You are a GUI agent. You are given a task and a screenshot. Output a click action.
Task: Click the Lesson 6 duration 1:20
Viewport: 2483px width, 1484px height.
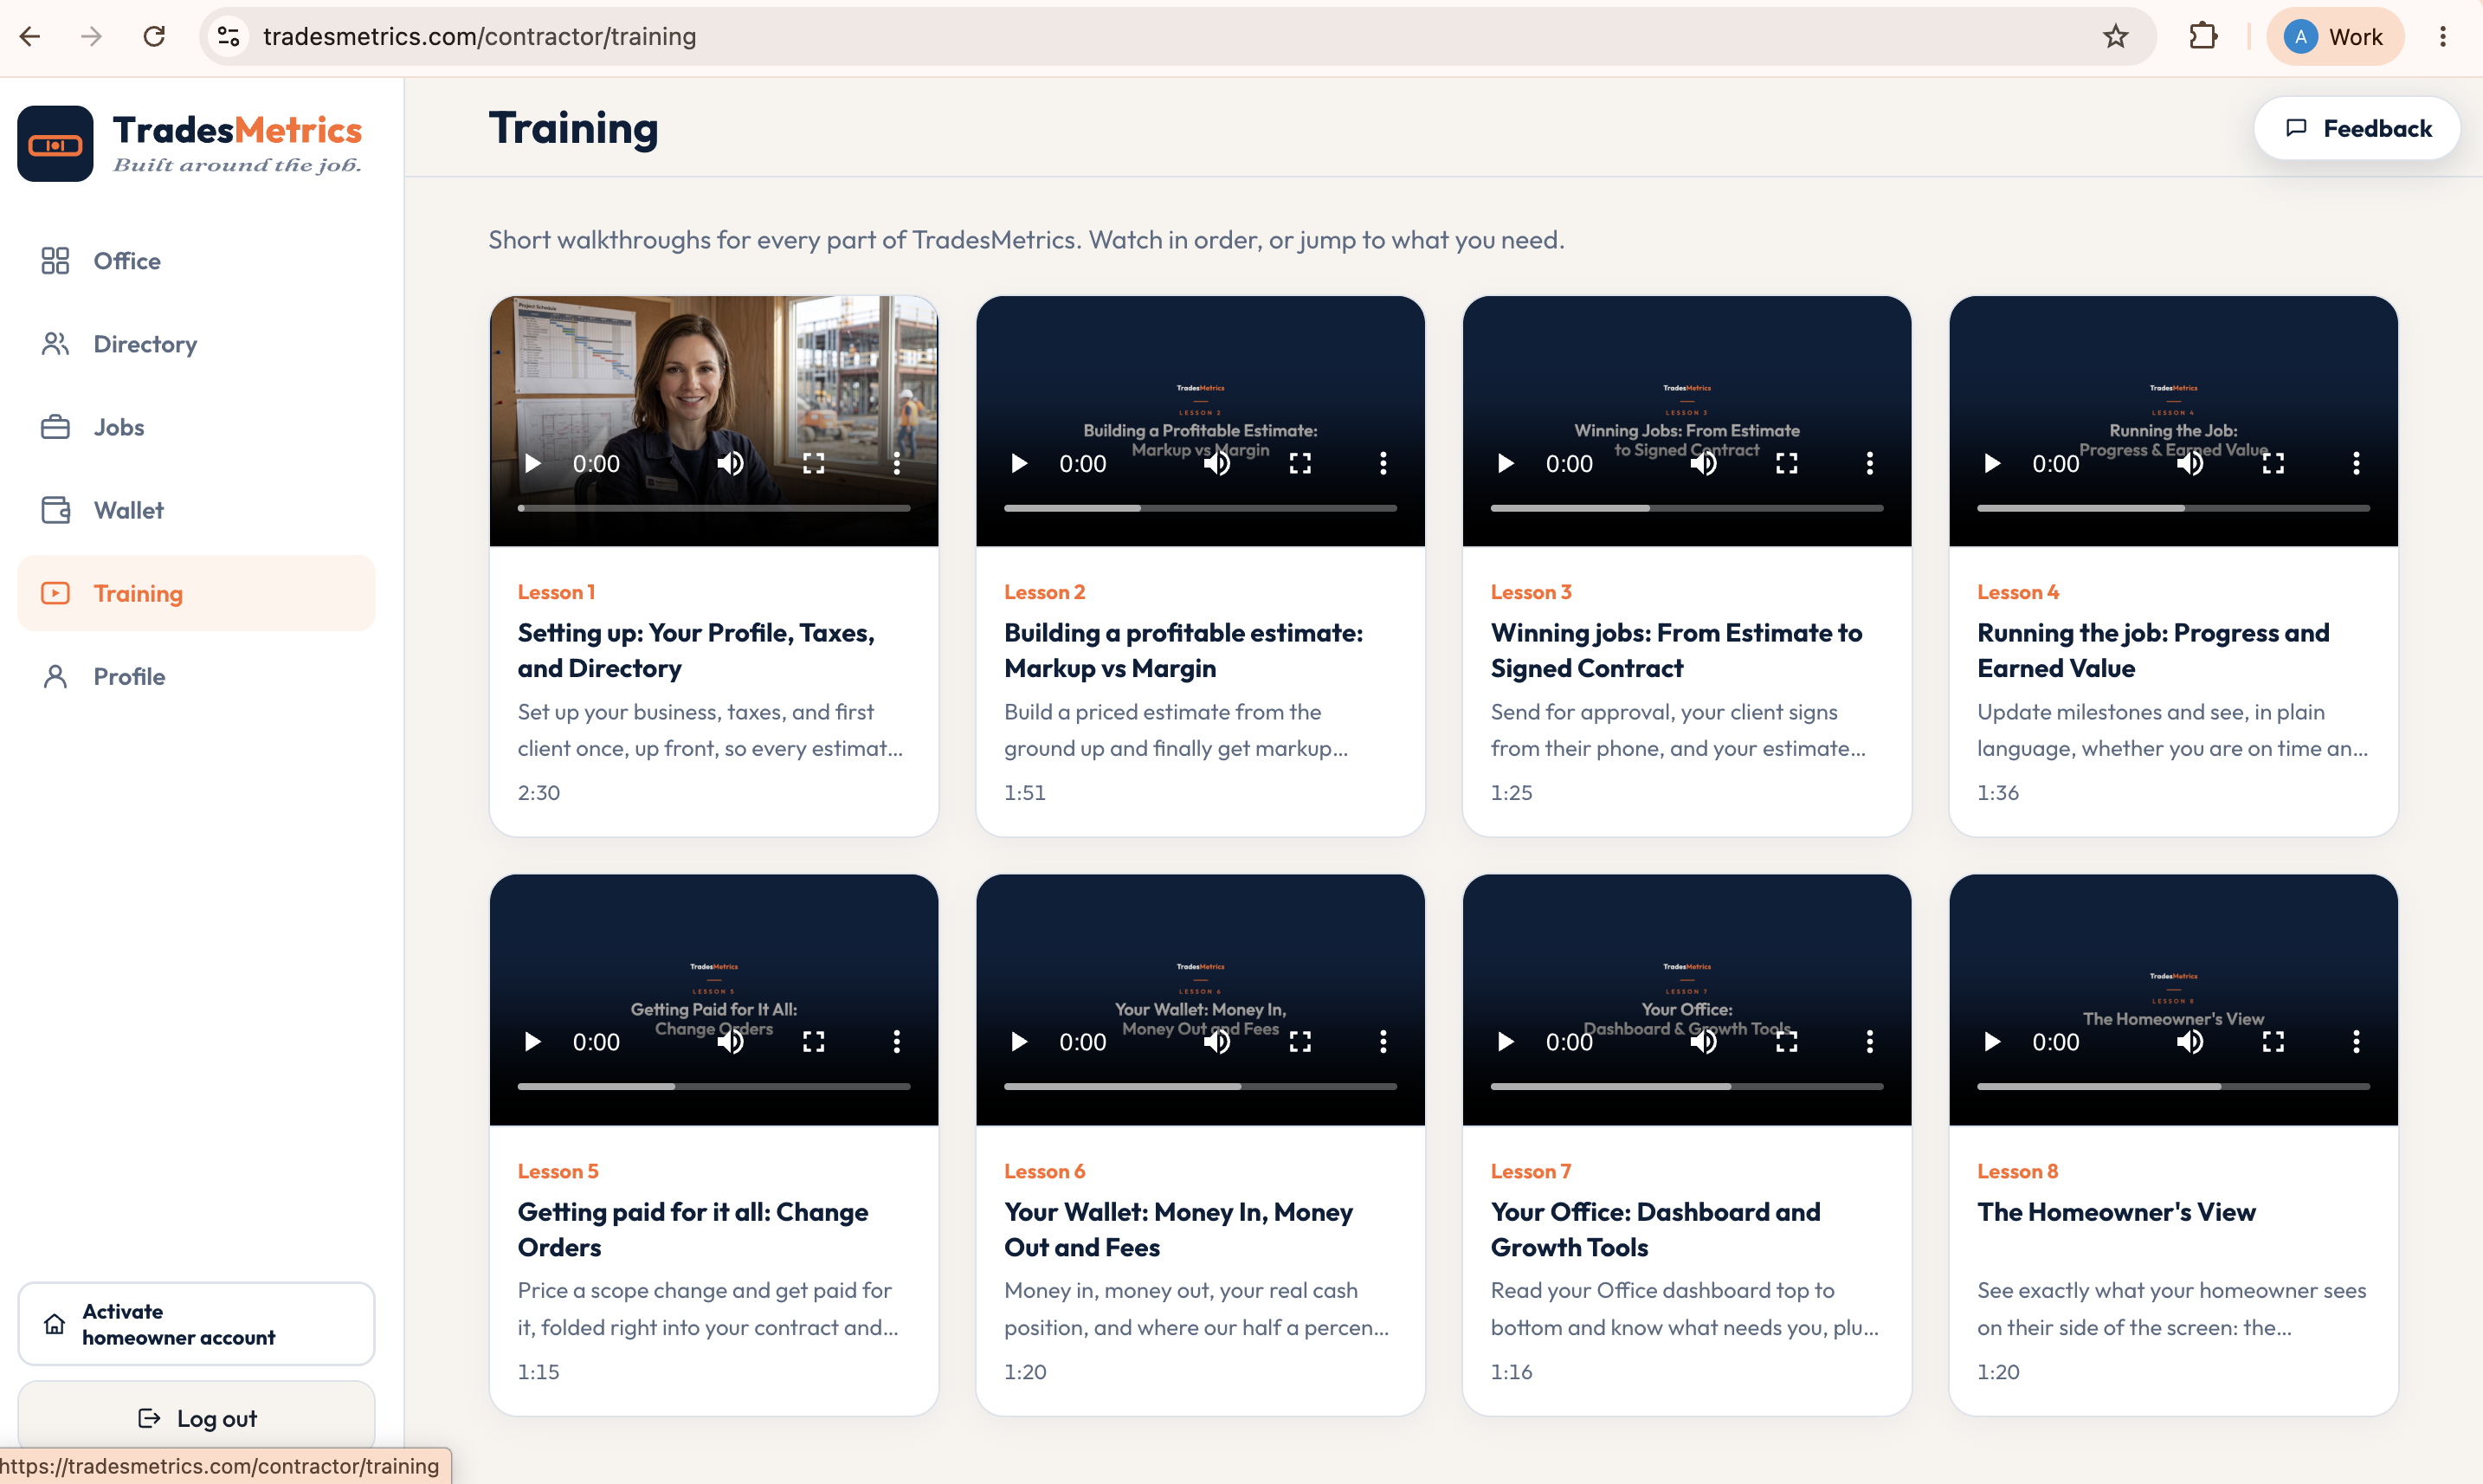(x=1025, y=1372)
